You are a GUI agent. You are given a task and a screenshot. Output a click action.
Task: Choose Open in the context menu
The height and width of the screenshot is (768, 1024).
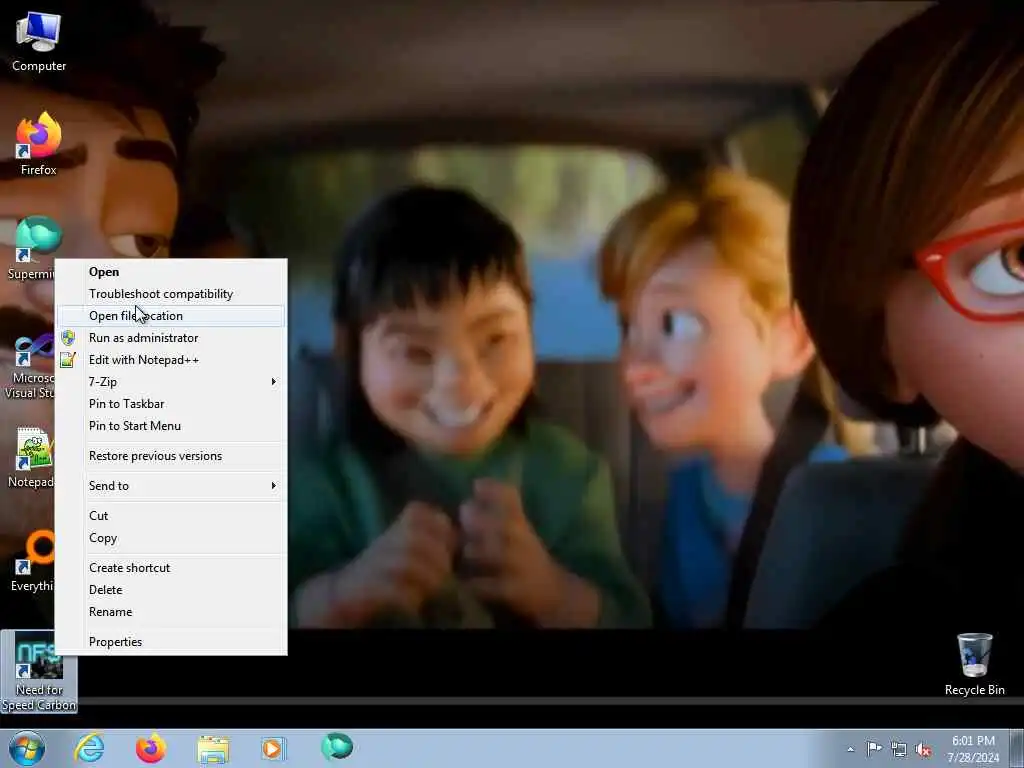pyautogui.click(x=171, y=272)
